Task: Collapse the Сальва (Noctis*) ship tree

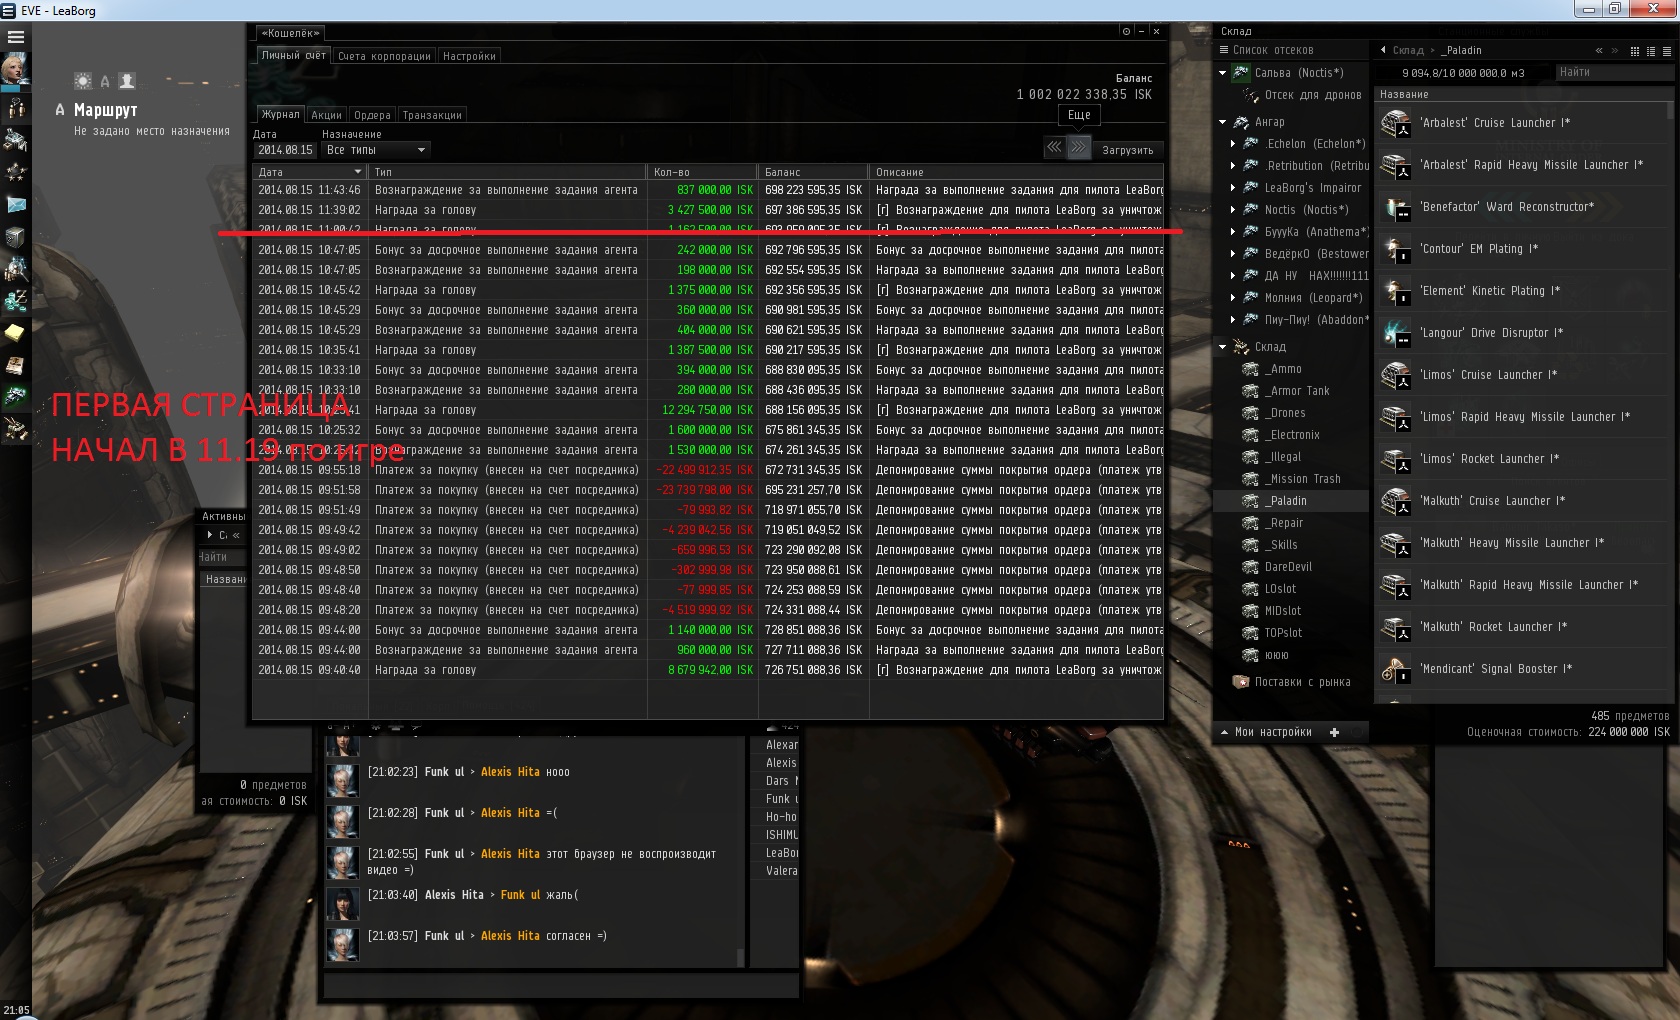Action: (x=1222, y=73)
